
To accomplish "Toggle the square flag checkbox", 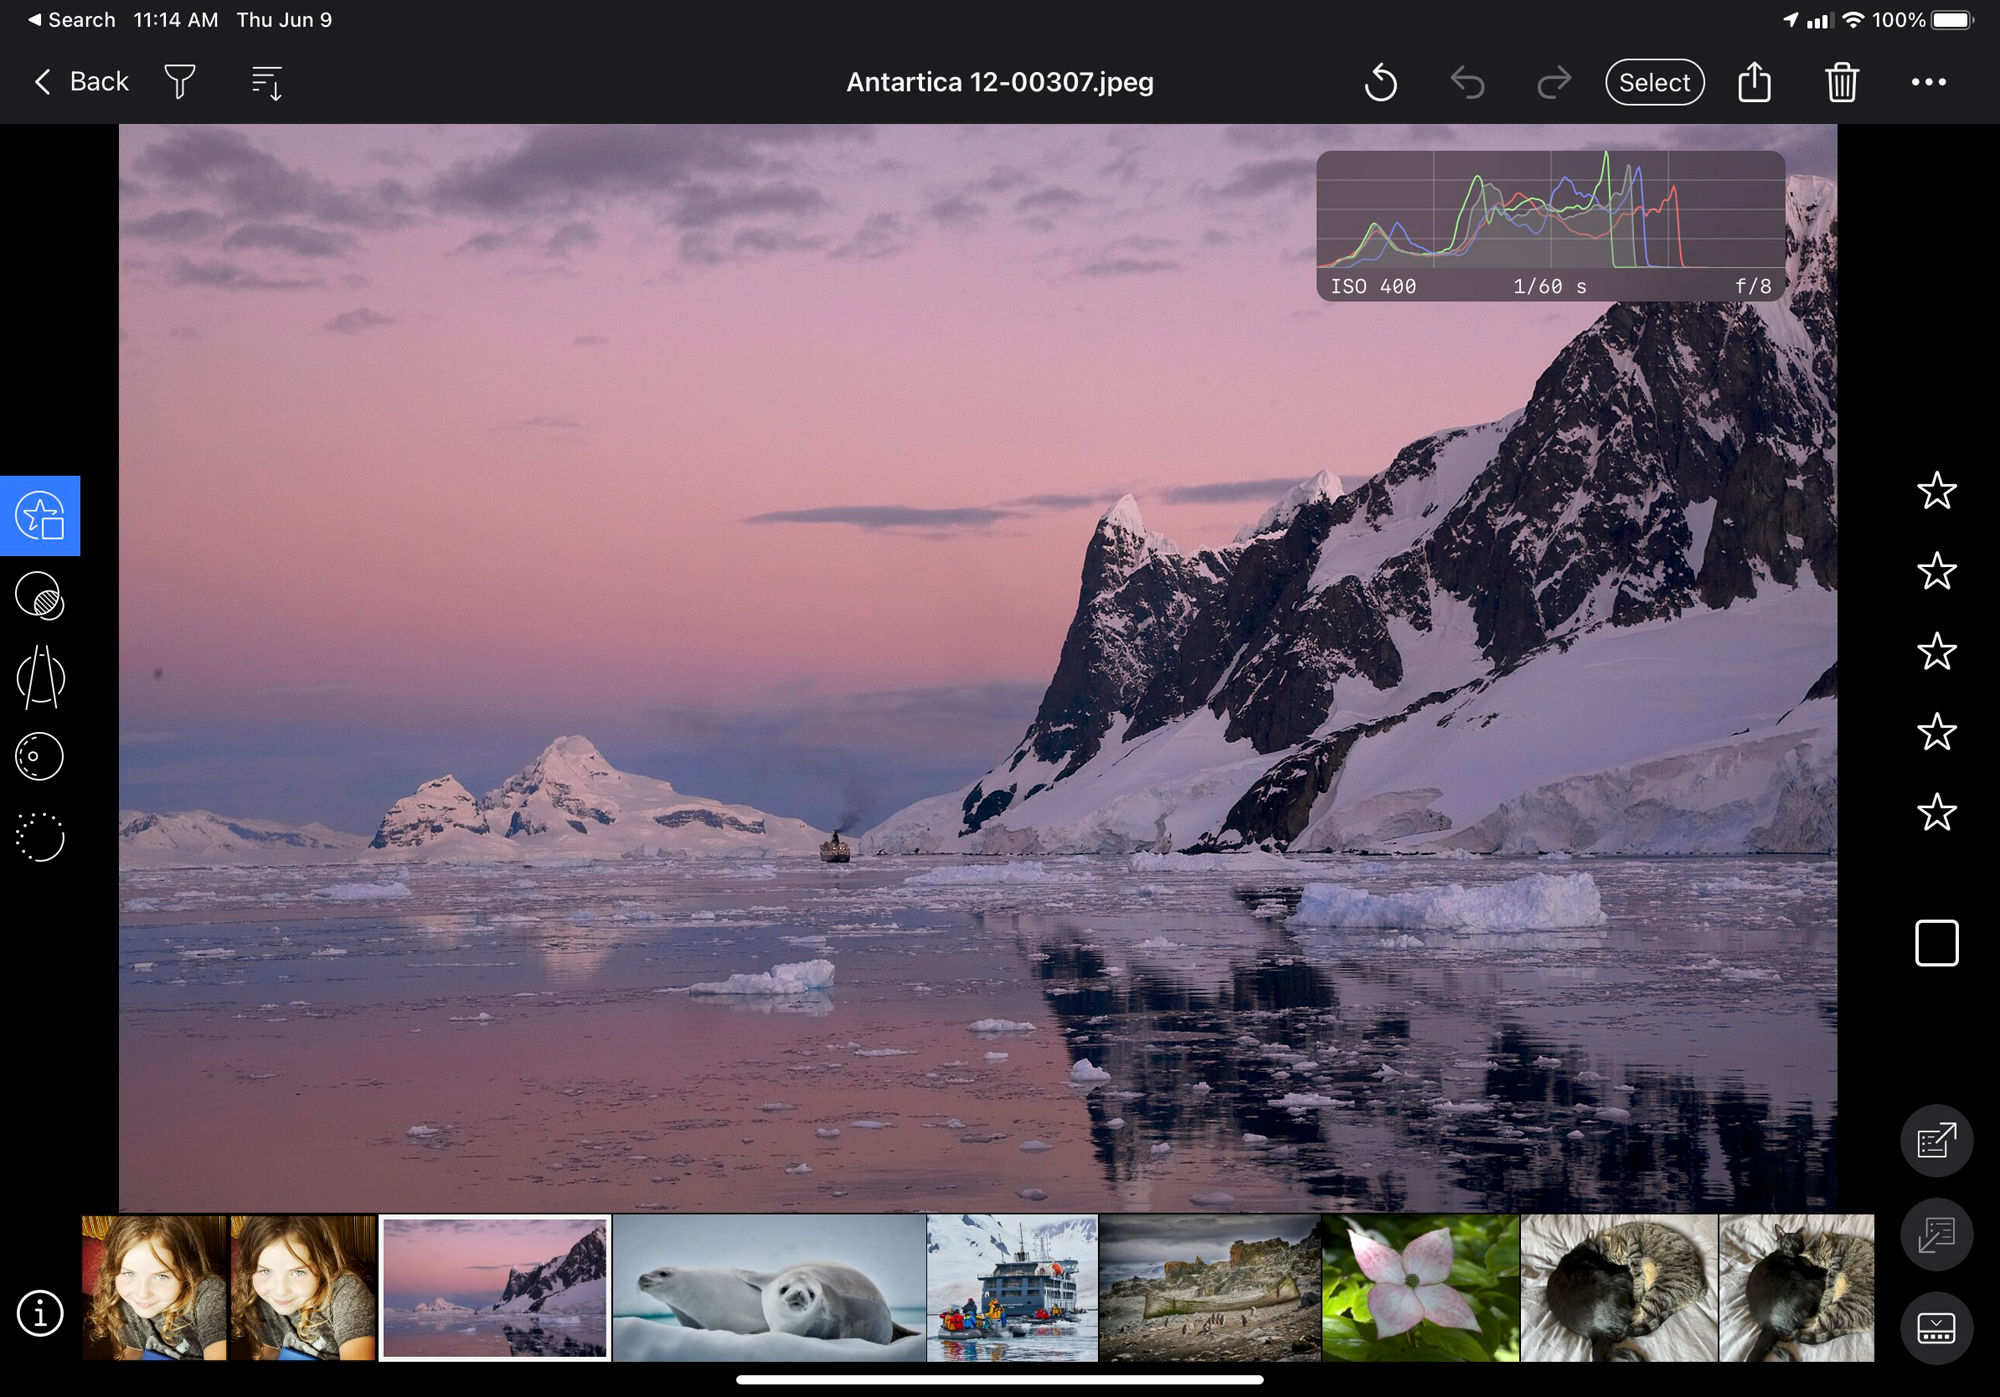I will click(x=1936, y=943).
